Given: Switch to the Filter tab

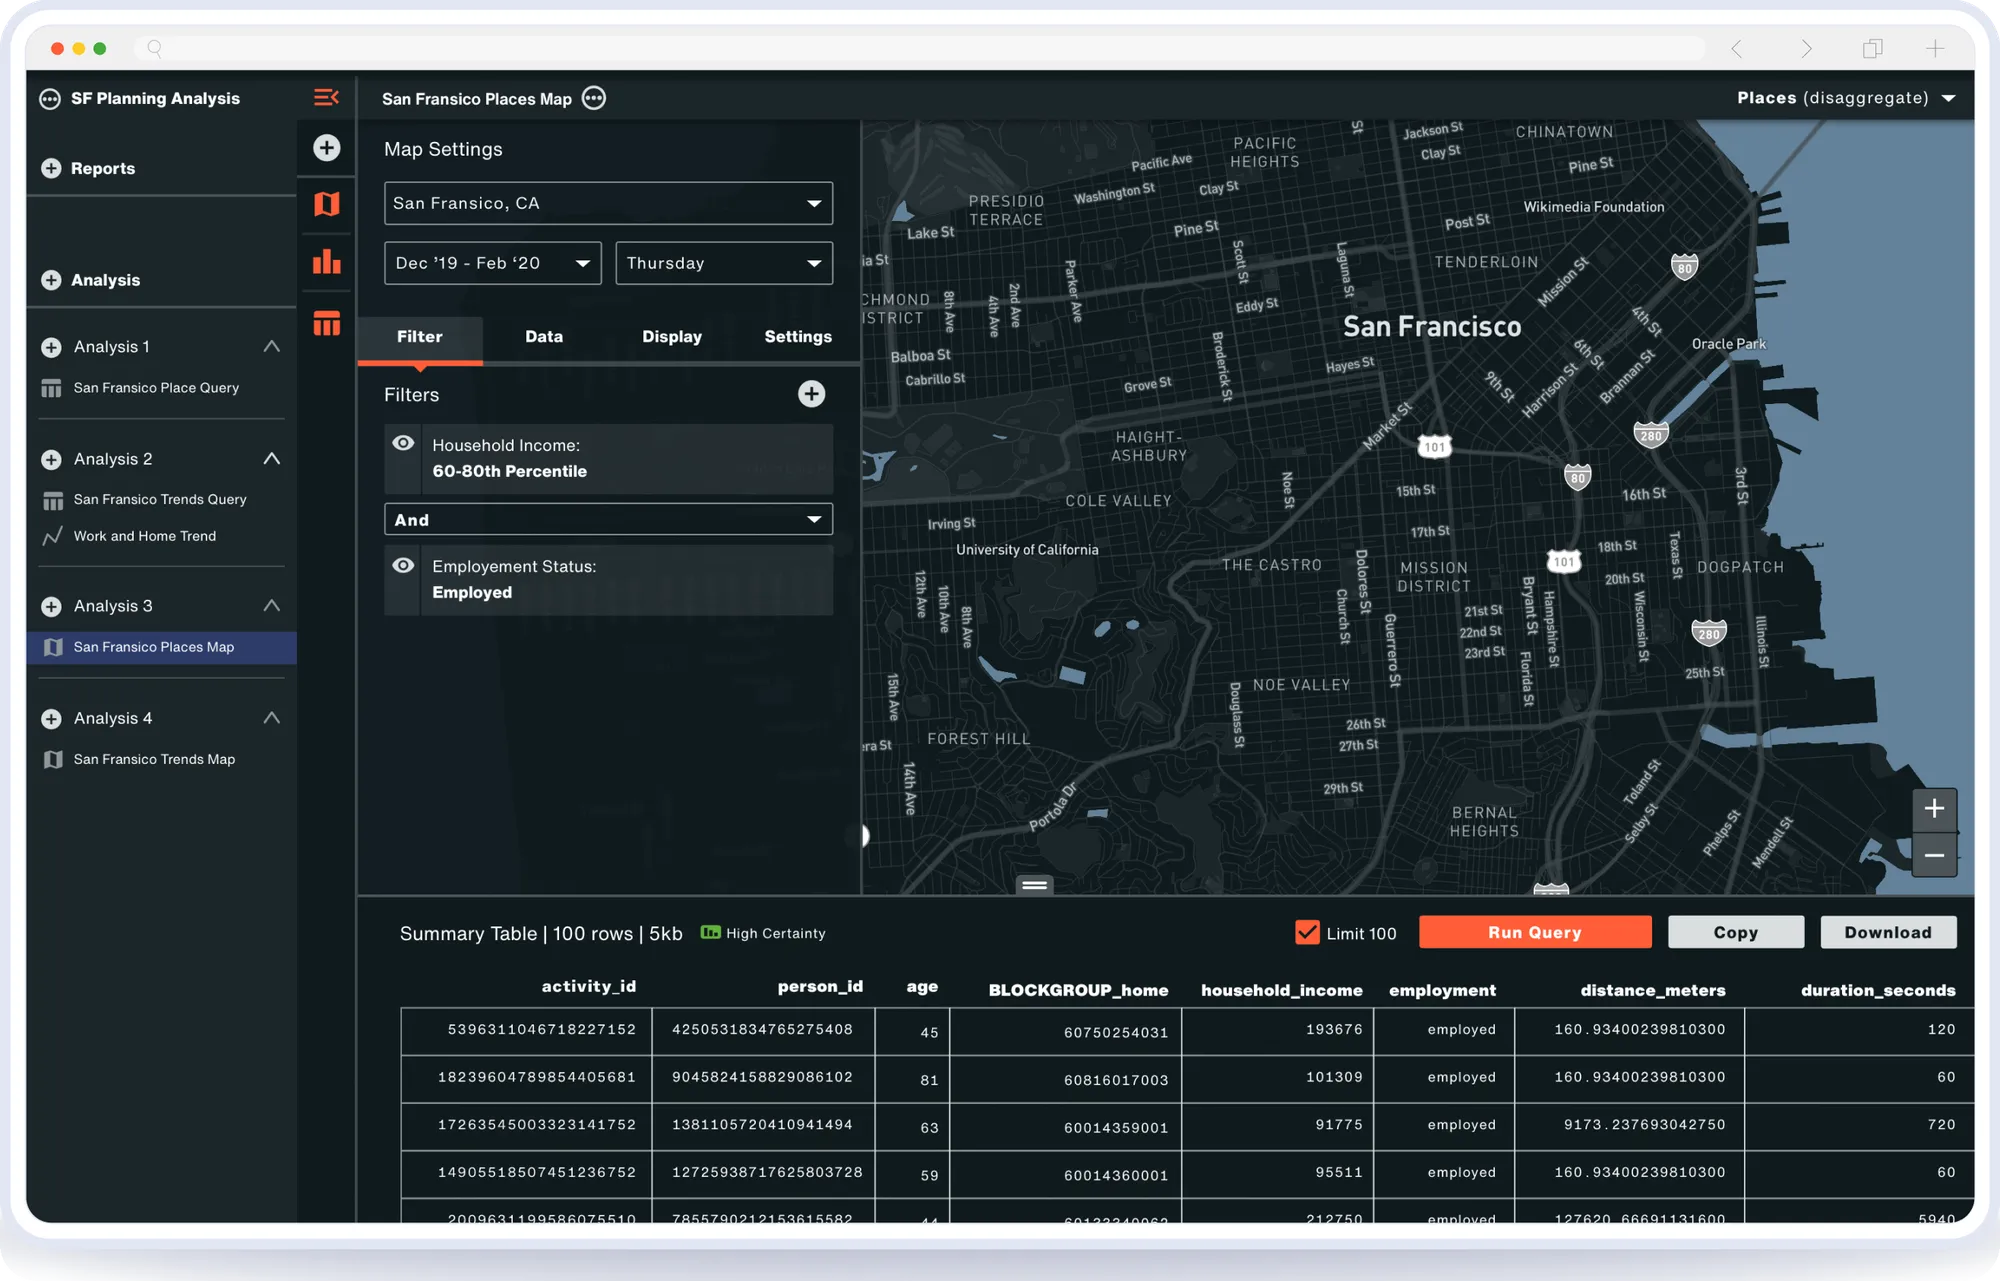Looking at the screenshot, I should pyautogui.click(x=420, y=337).
